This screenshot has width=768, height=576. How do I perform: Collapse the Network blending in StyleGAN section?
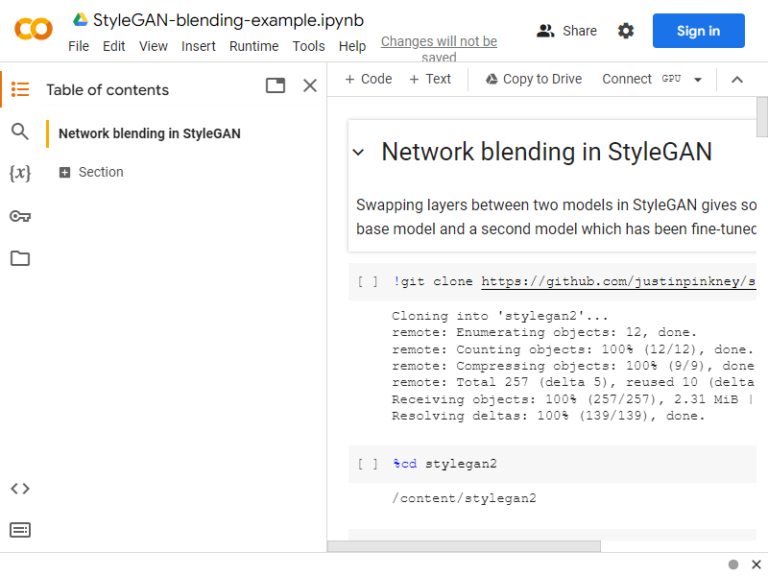(359, 152)
